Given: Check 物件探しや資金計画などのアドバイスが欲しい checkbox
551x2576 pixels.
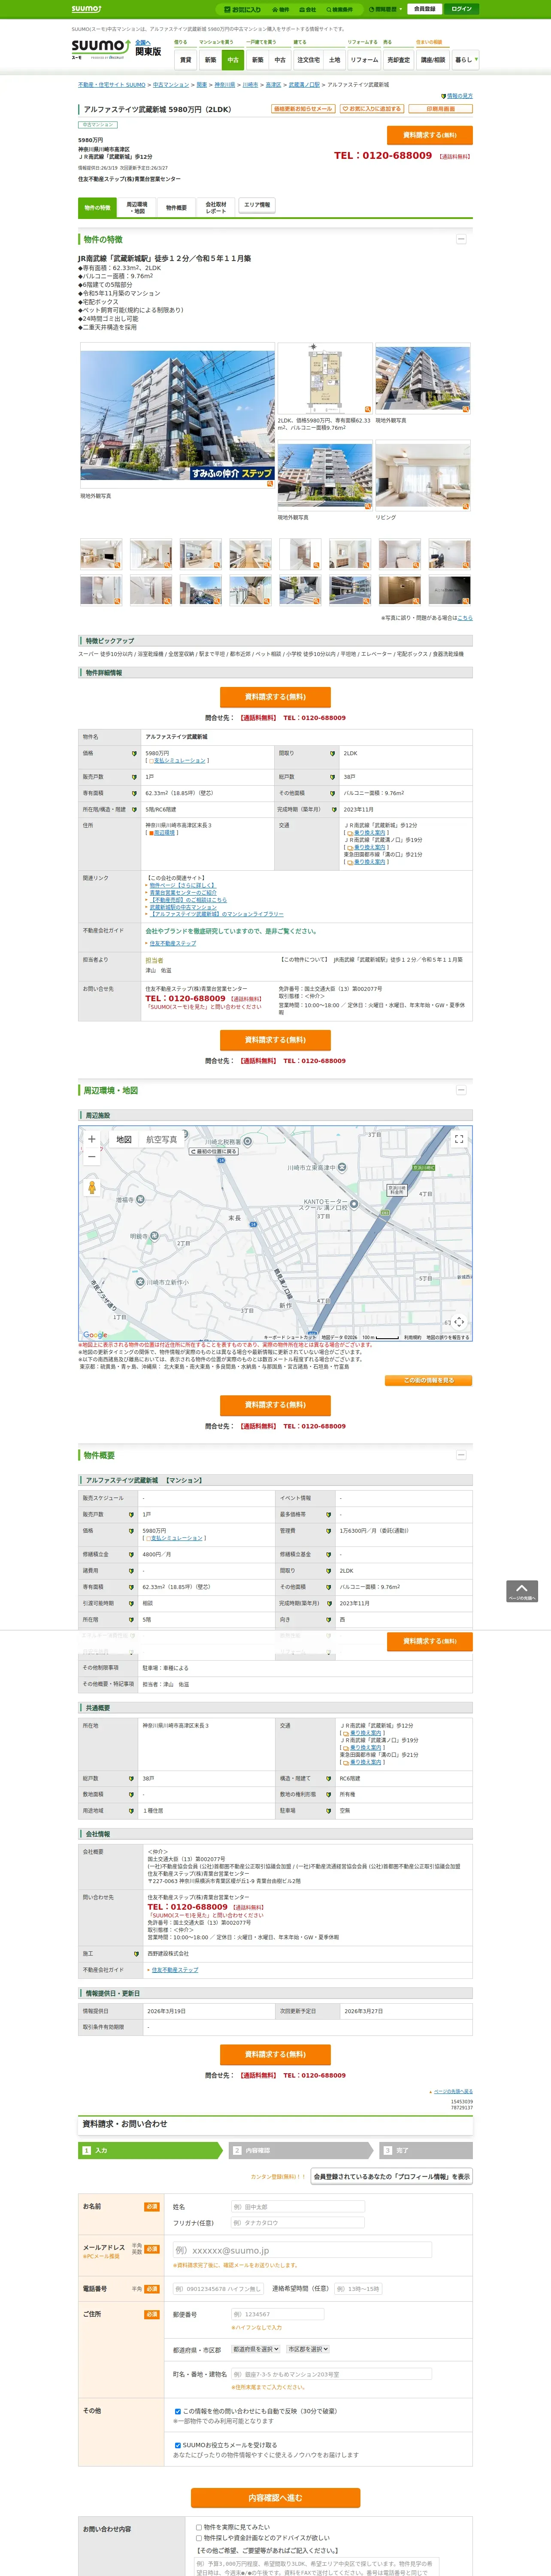Looking at the screenshot, I should coord(199,2538).
